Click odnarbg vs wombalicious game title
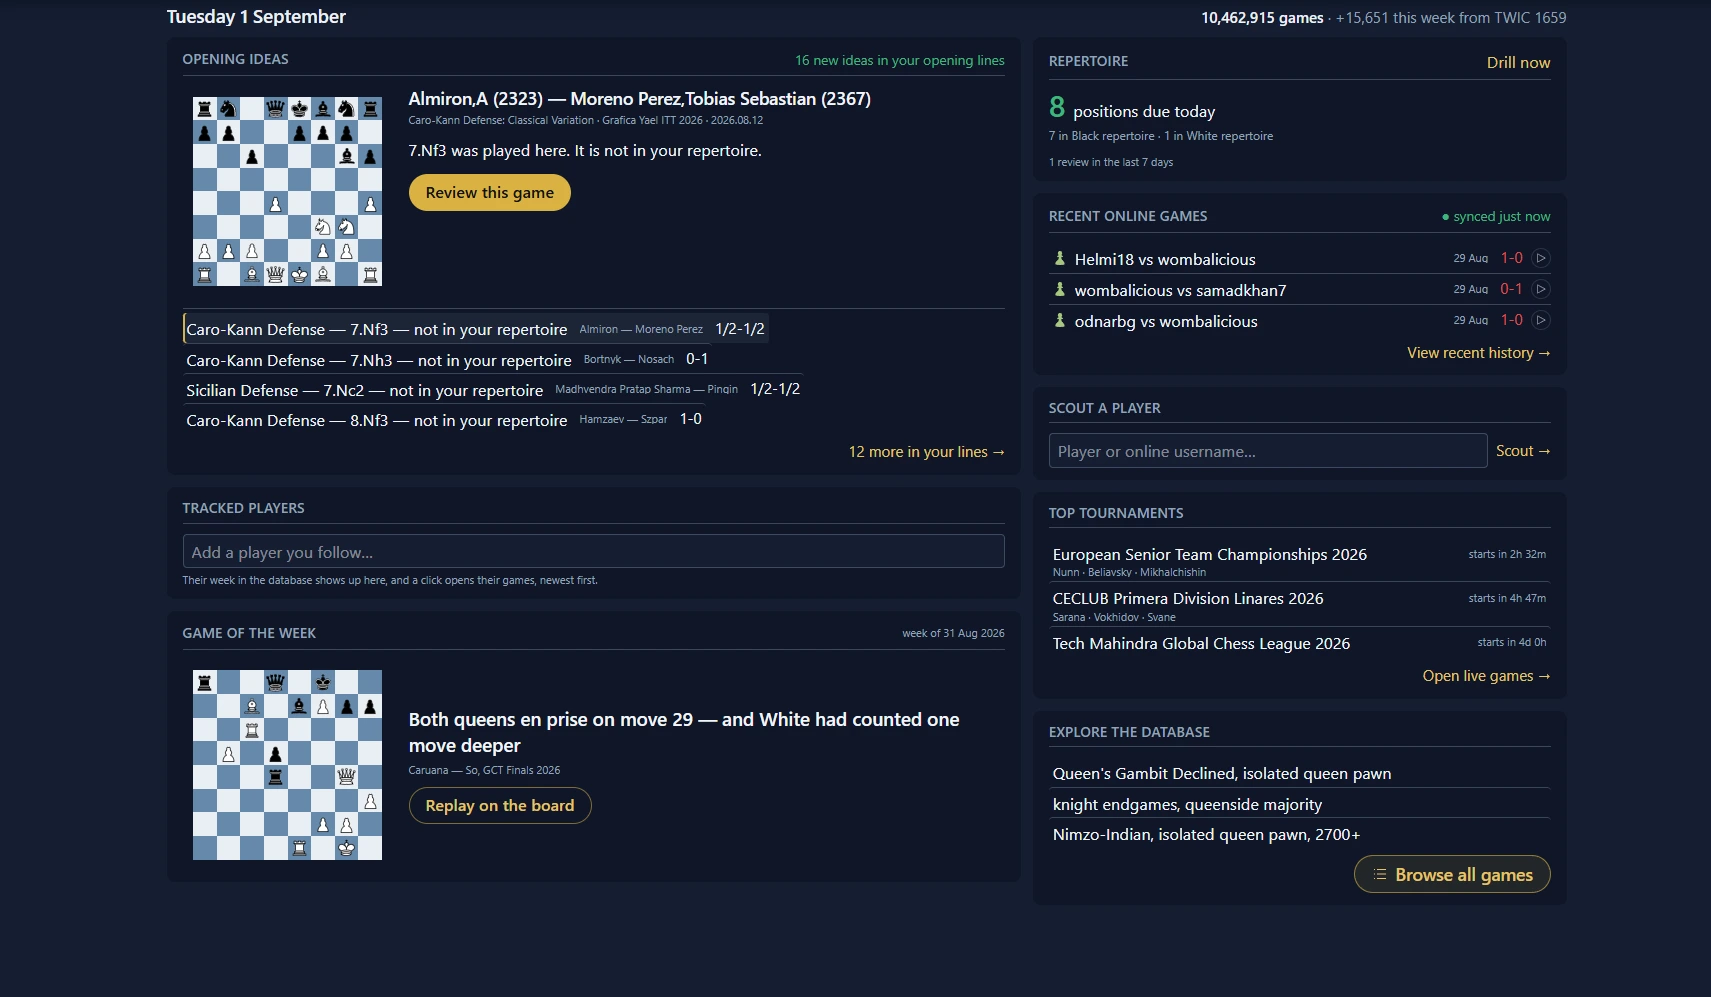 [x=1166, y=321]
